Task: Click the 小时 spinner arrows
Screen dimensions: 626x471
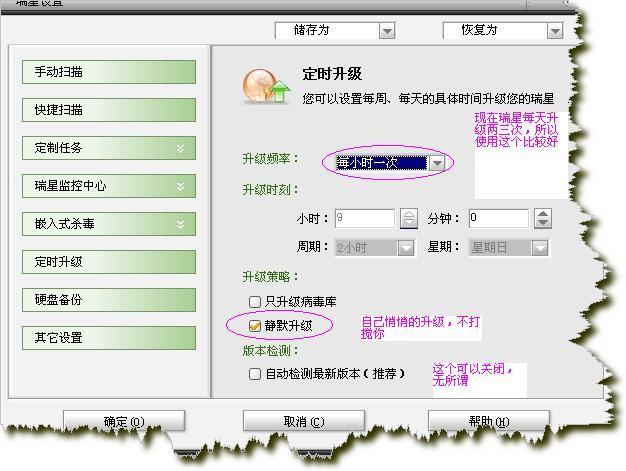Action: click(x=409, y=218)
